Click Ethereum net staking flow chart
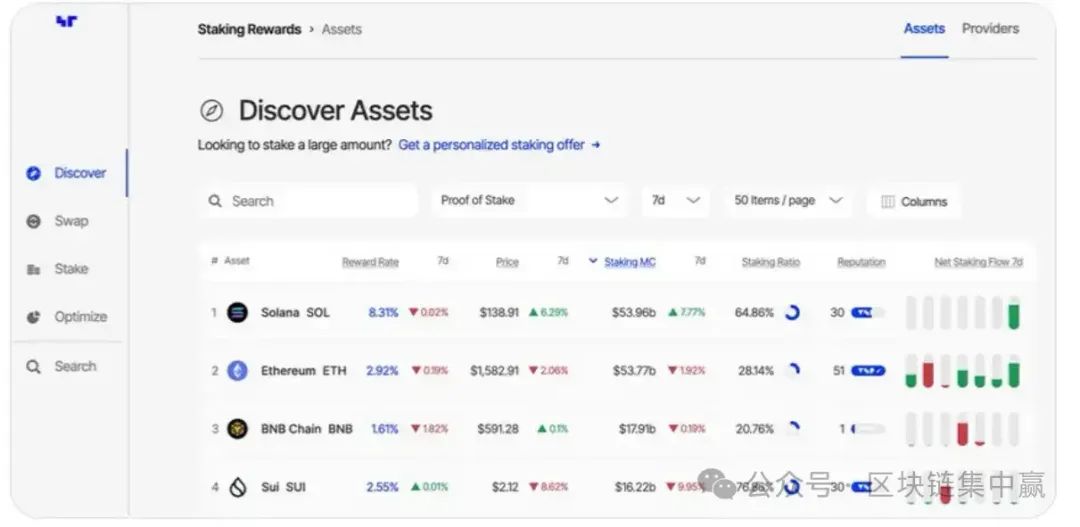The width and height of the screenshot is (1080, 527). [x=963, y=371]
